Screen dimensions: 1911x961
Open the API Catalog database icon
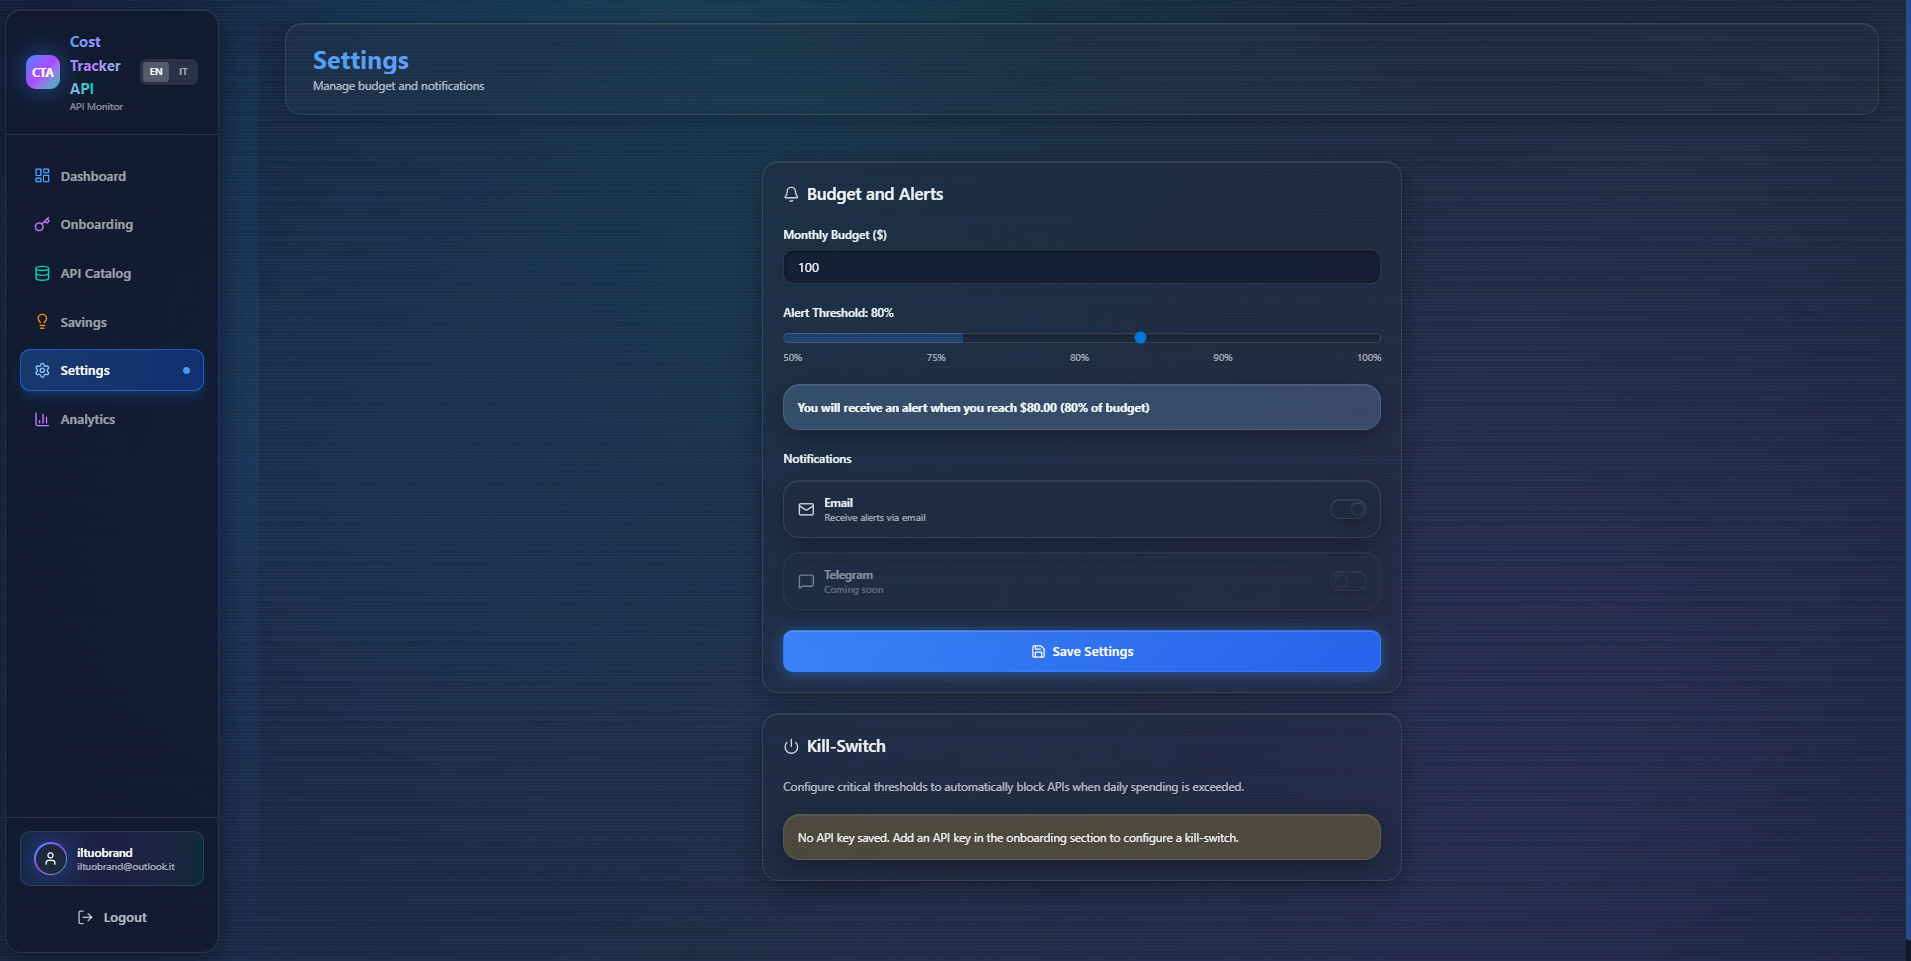(x=41, y=273)
